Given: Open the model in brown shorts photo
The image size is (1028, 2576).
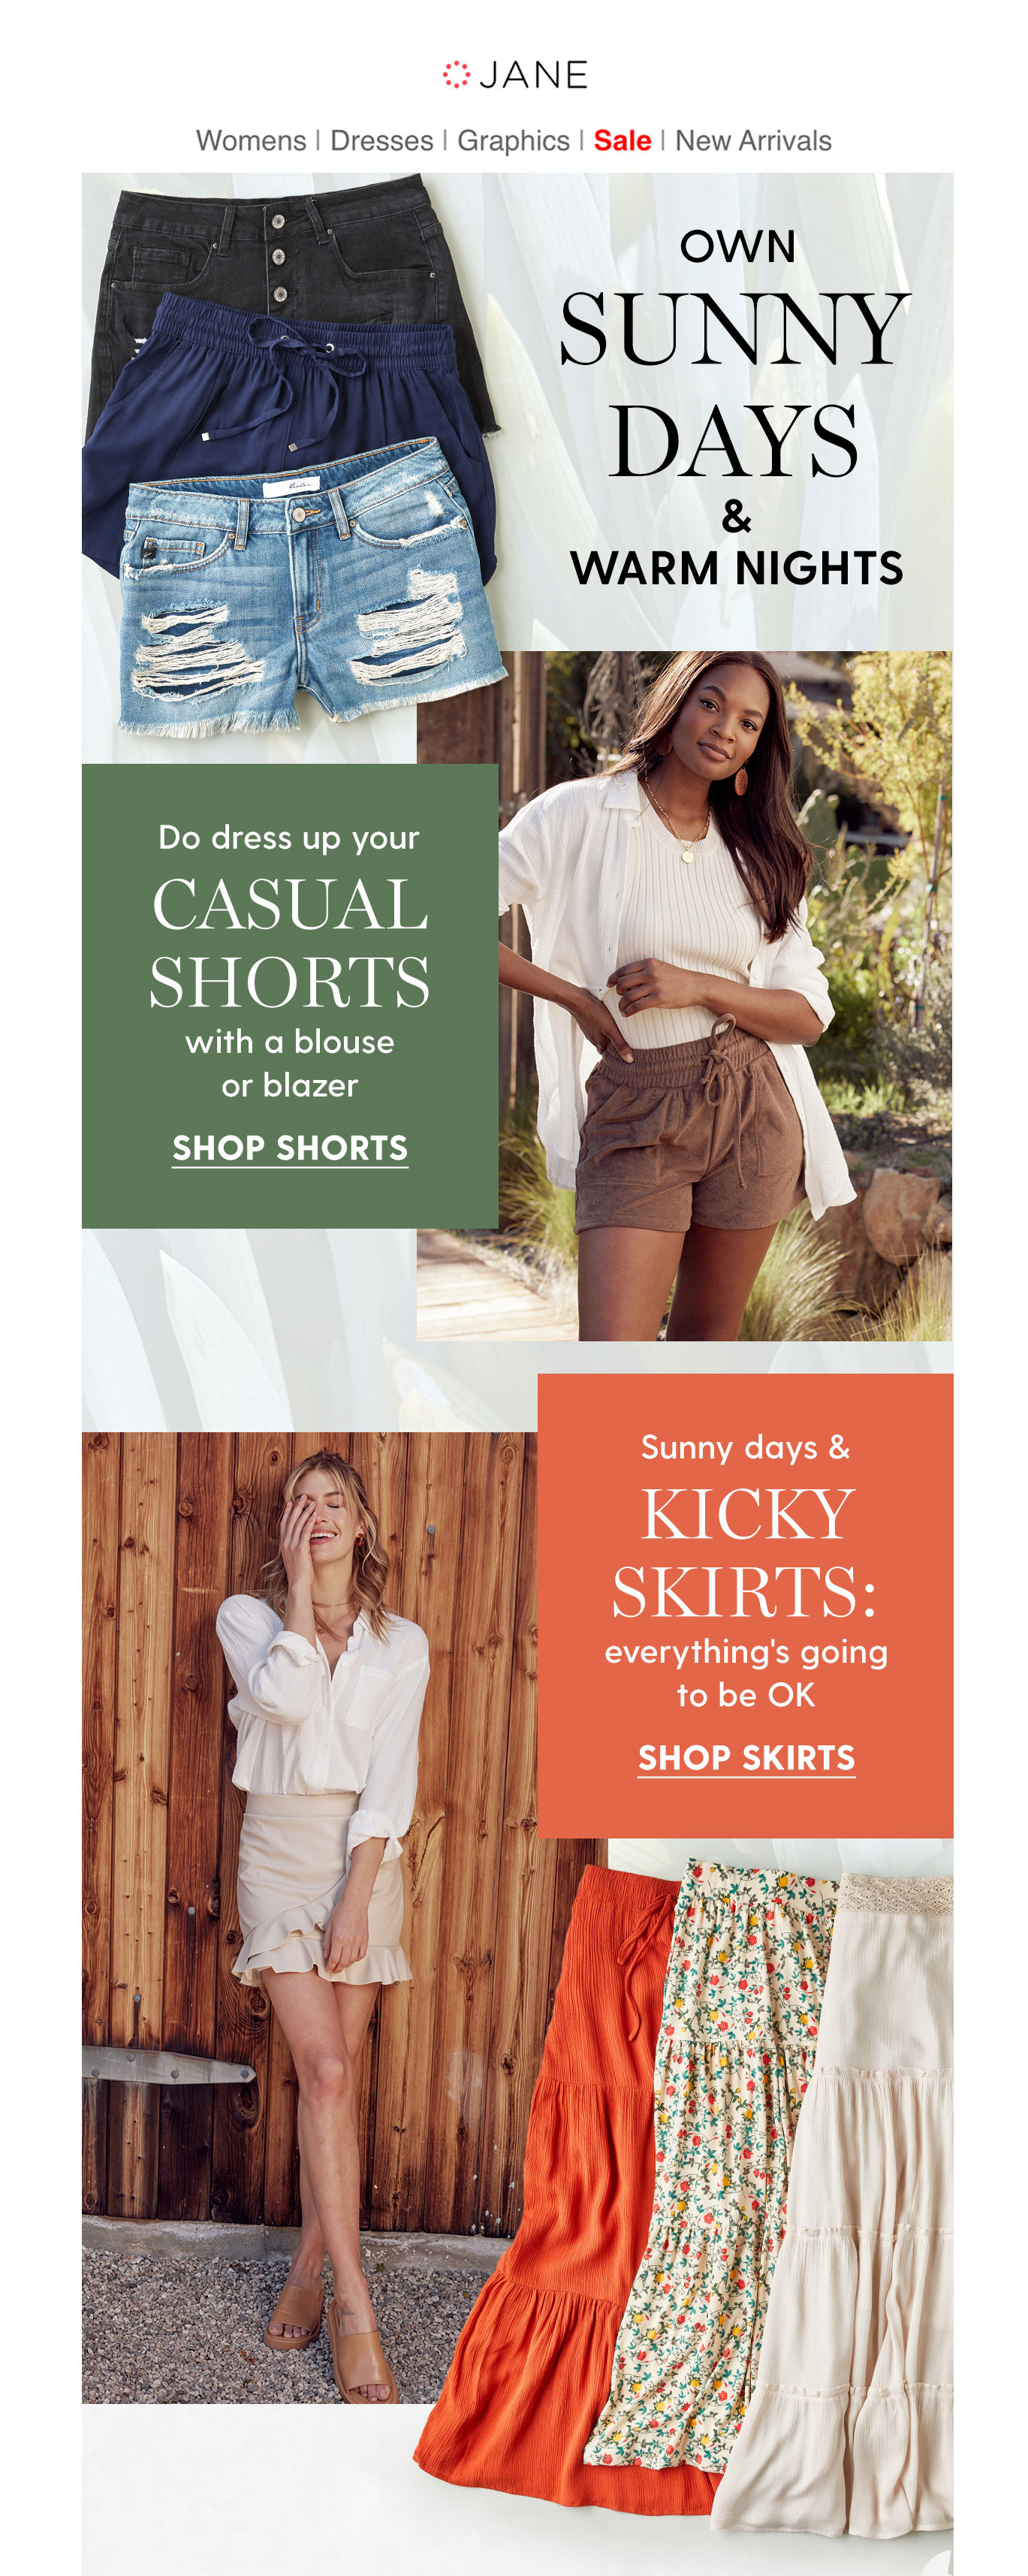Looking at the screenshot, I should coord(685,995).
